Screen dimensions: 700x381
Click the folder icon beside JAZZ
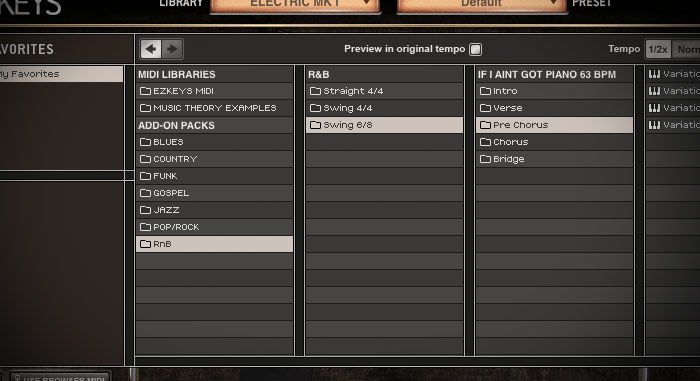pyautogui.click(x=145, y=210)
